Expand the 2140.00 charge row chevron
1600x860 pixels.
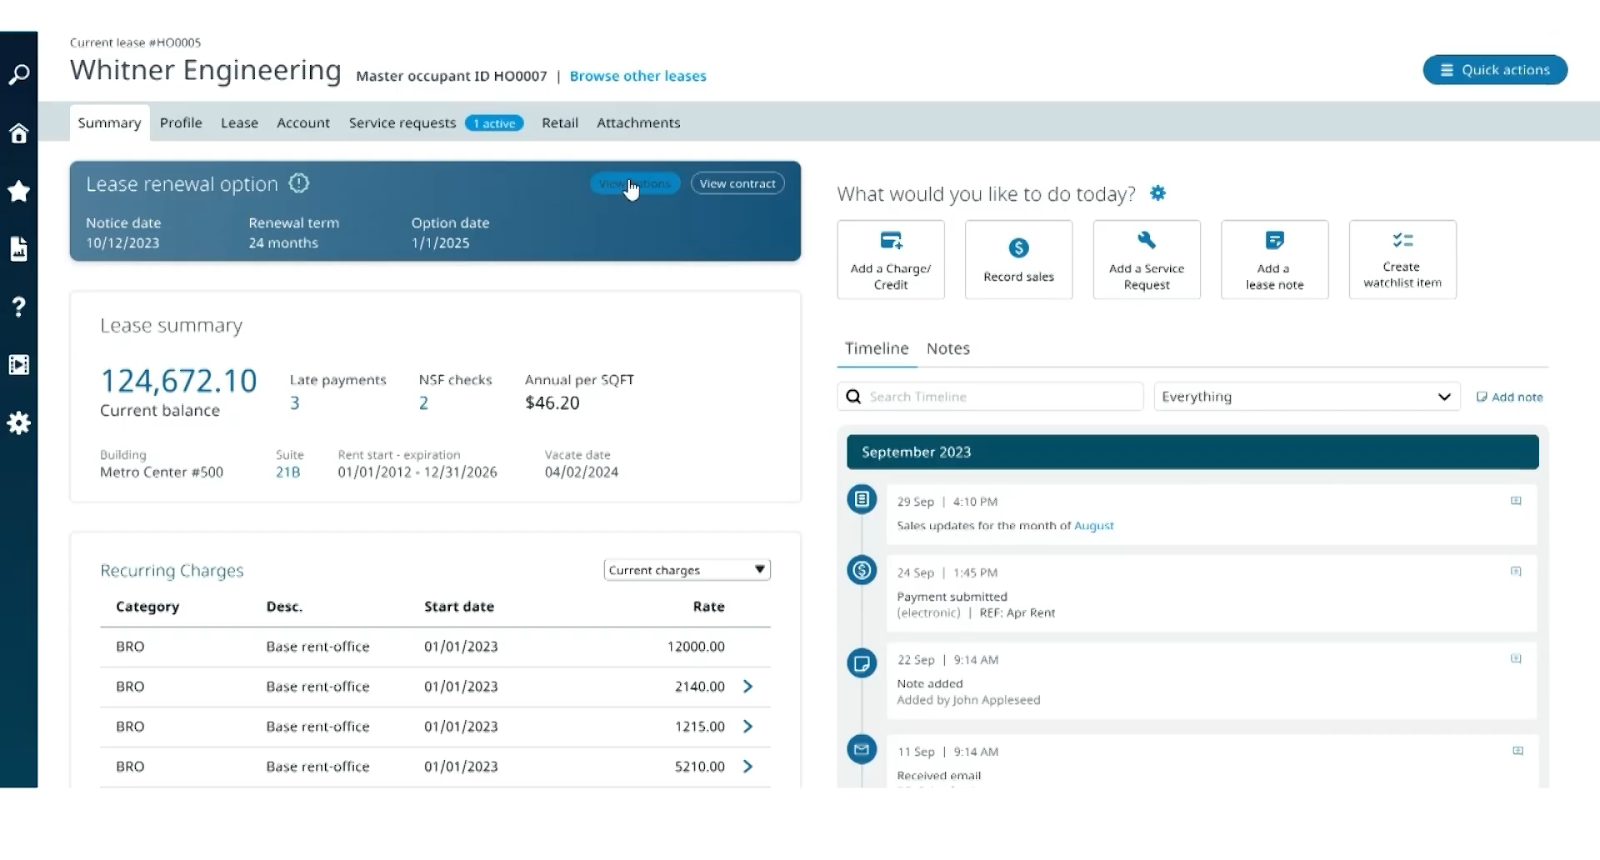tap(748, 686)
